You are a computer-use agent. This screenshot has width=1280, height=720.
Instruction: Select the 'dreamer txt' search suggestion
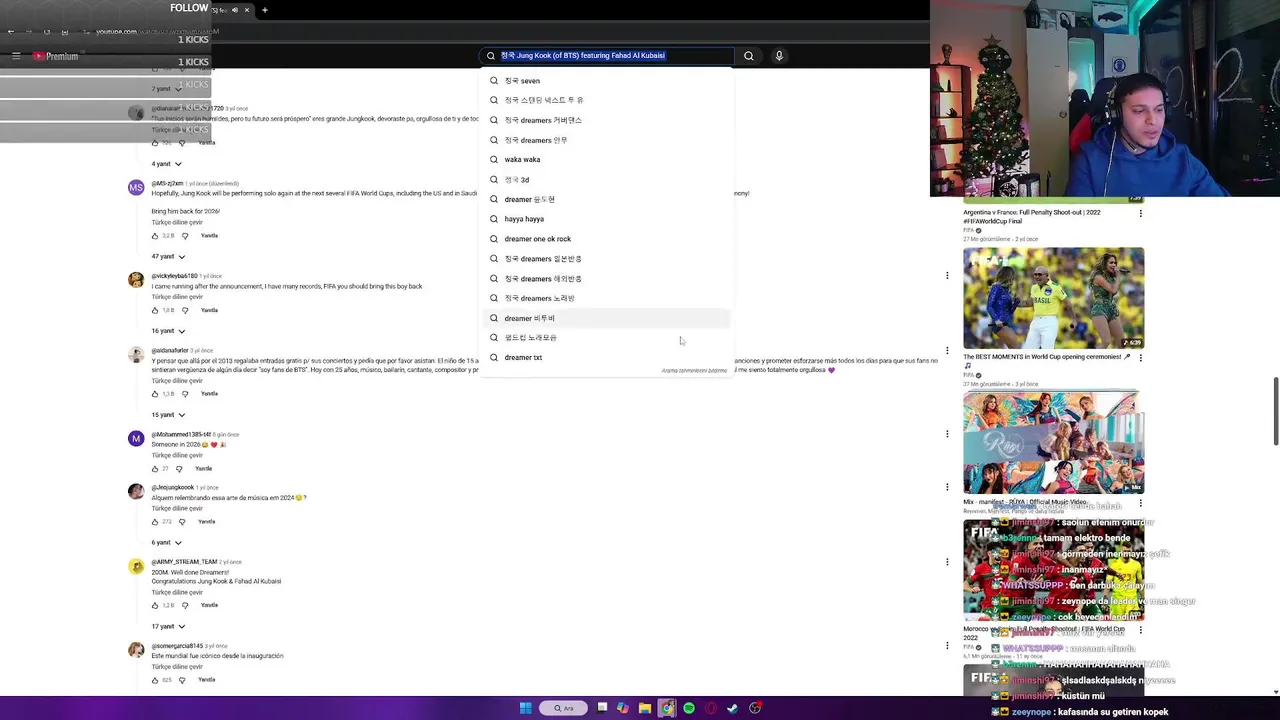point(607,357)
